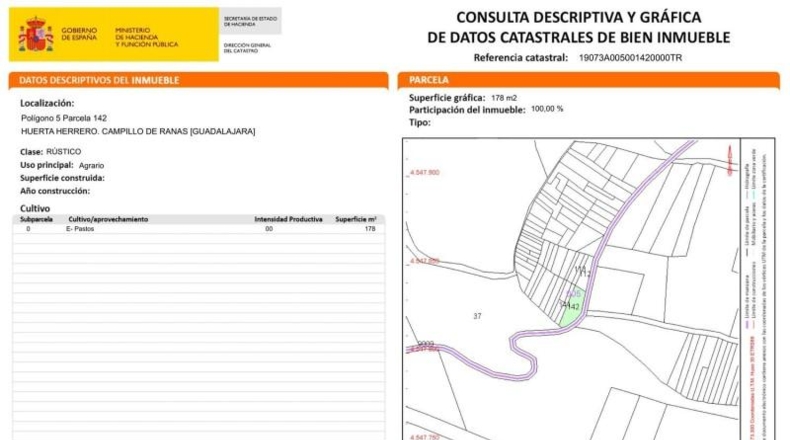The image size is (790, 440).
Task: Click the 'E- Pastos' crop cell
Action: [80, 229]
